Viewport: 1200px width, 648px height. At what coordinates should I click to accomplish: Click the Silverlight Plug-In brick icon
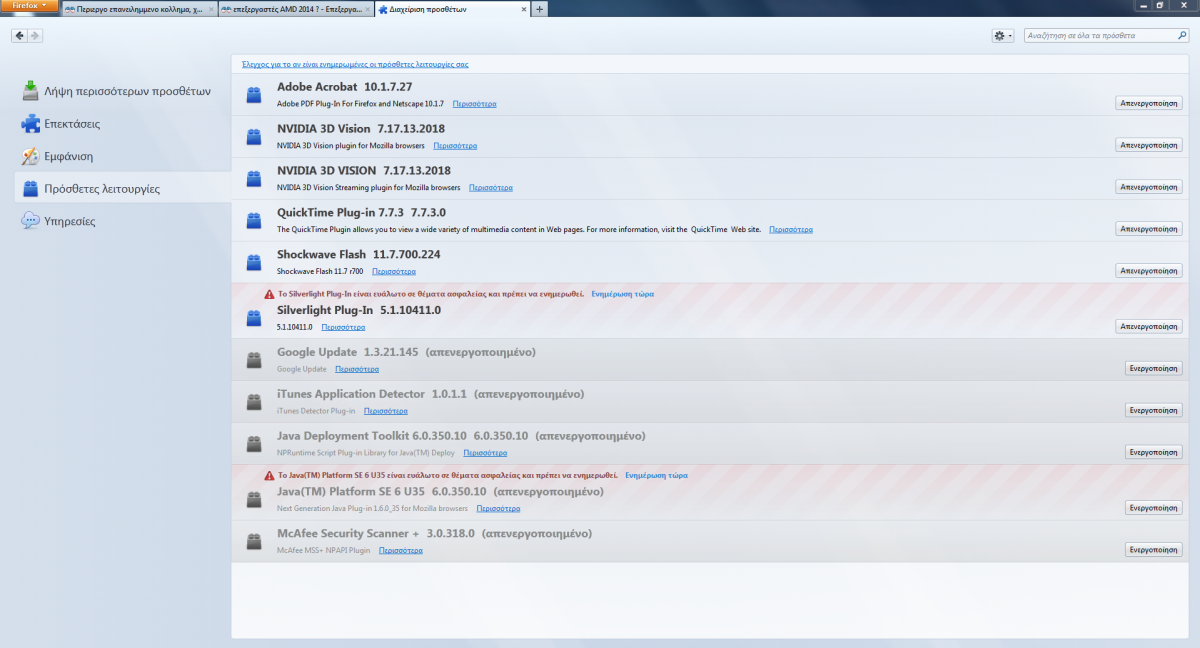coord(254,319)
